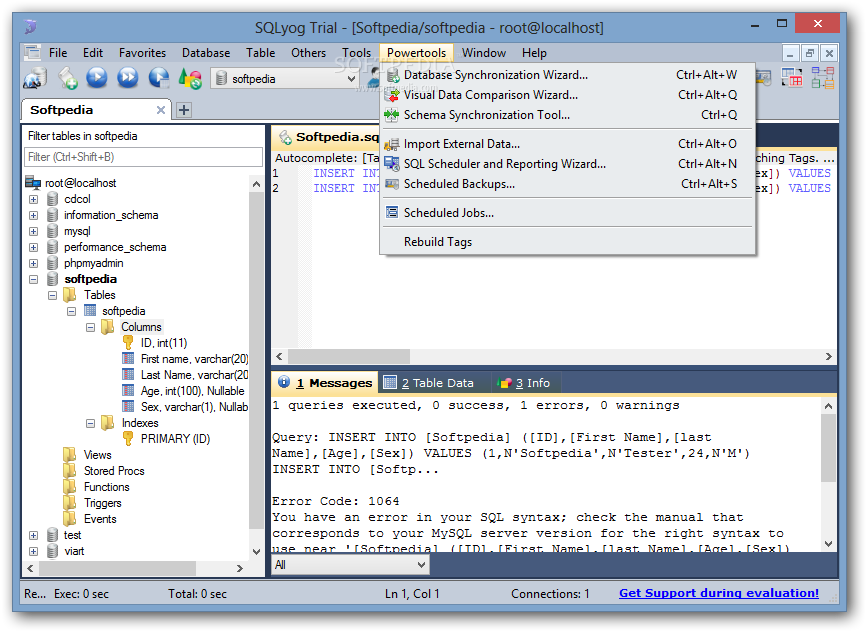Click the Stored Procs folder icon
867x632 pixels.
70,471
